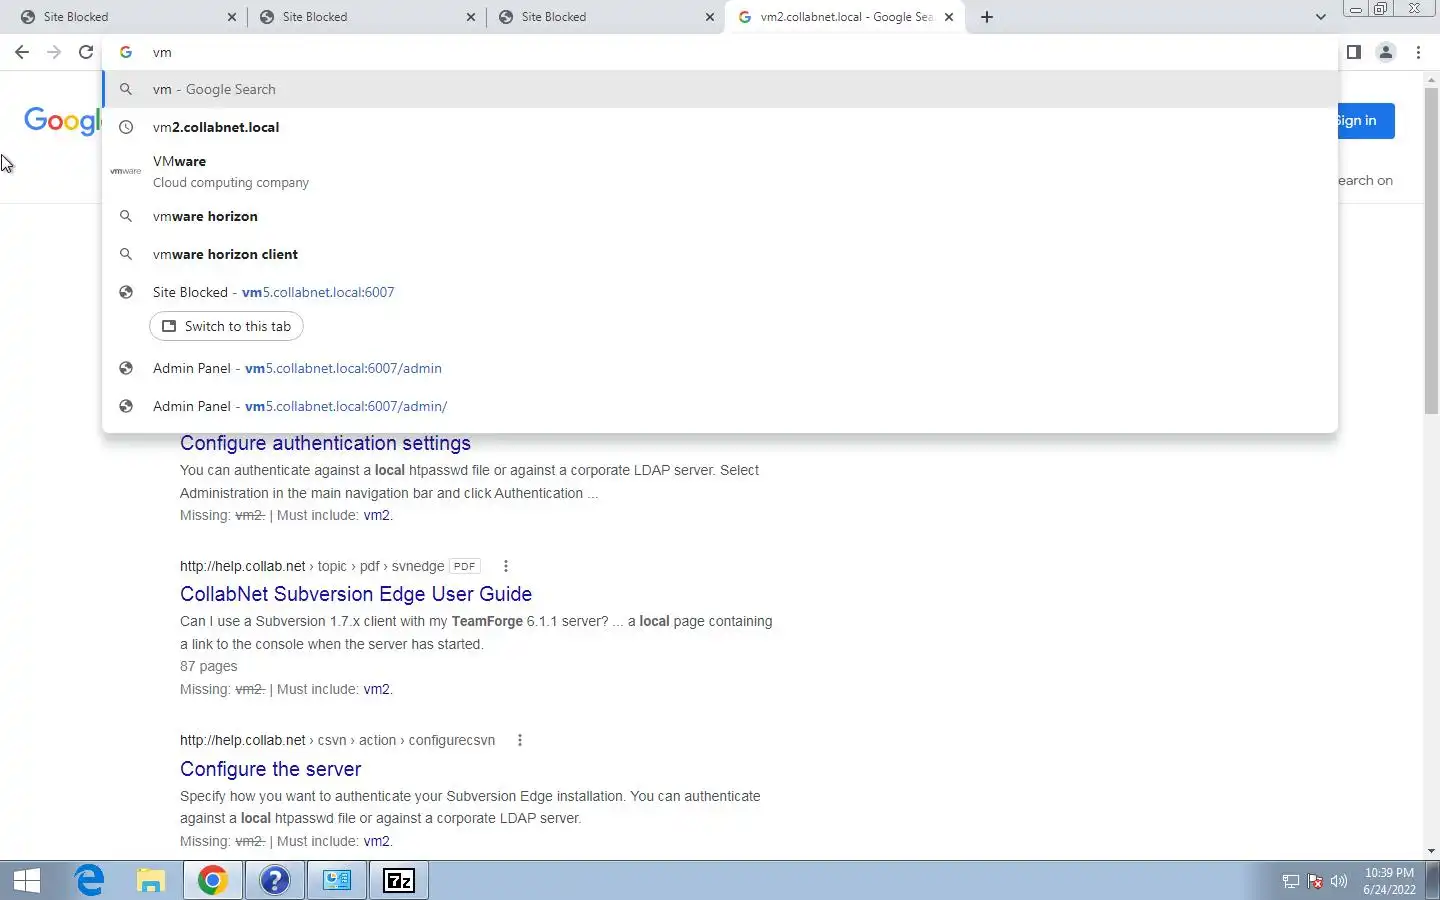
Task: Click the VMware logo icon
Action: tap(126, 171)
